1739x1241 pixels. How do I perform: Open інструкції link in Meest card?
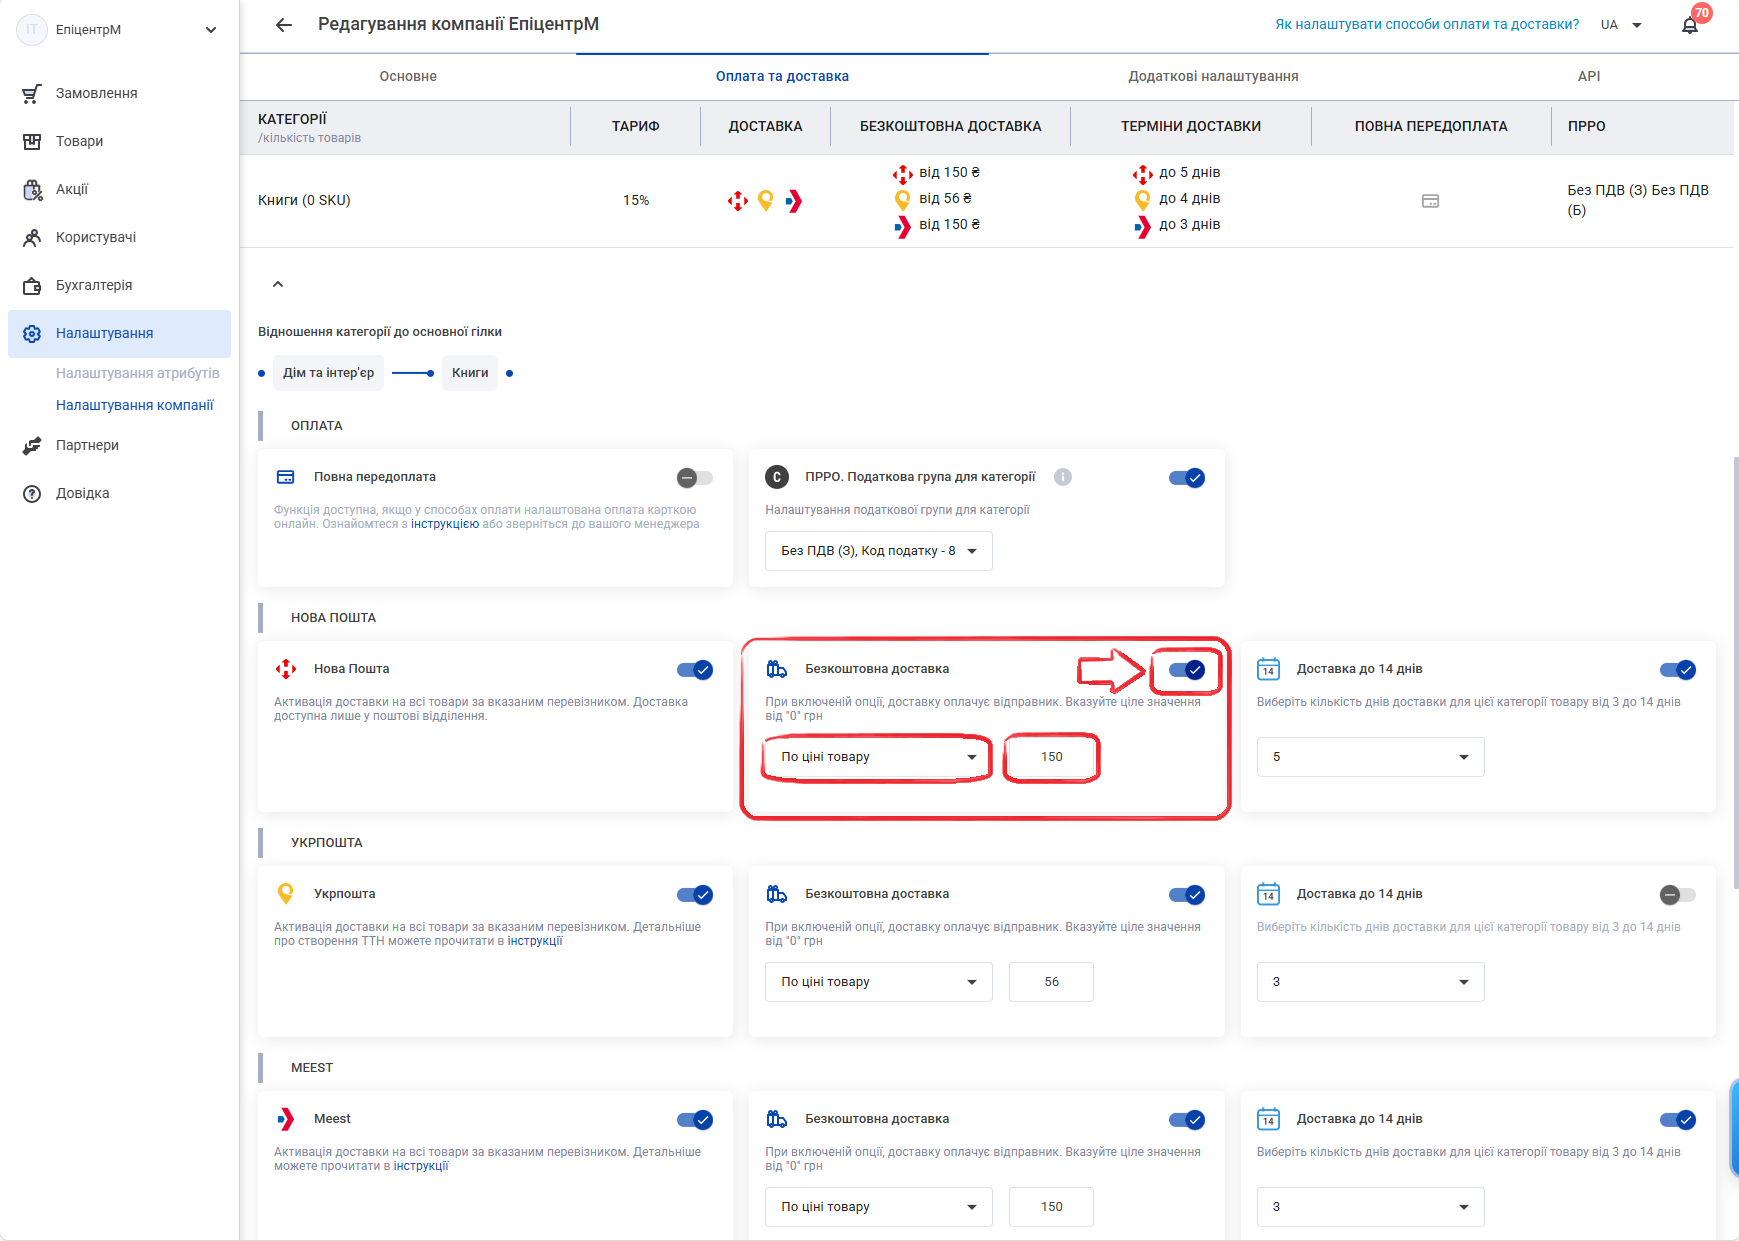(421, 1166)
